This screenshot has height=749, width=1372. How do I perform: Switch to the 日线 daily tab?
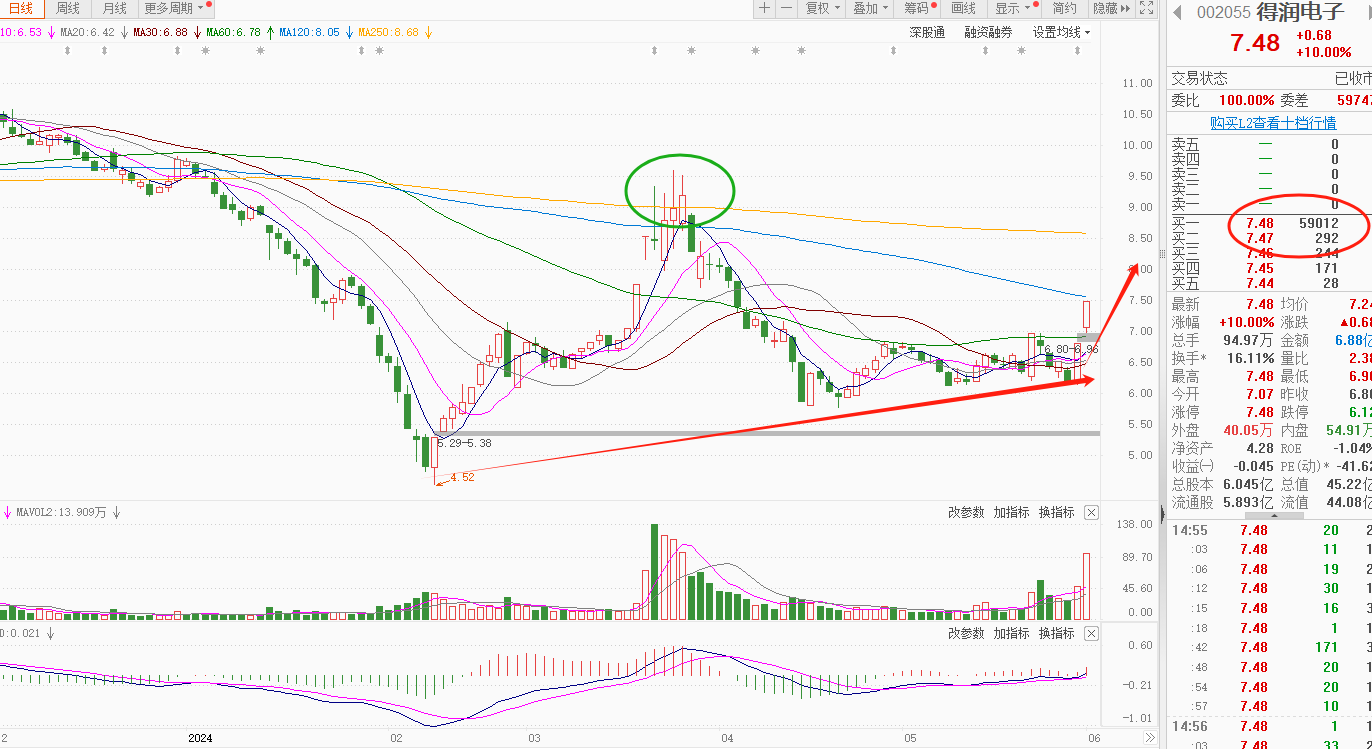[x=20, y=8]
